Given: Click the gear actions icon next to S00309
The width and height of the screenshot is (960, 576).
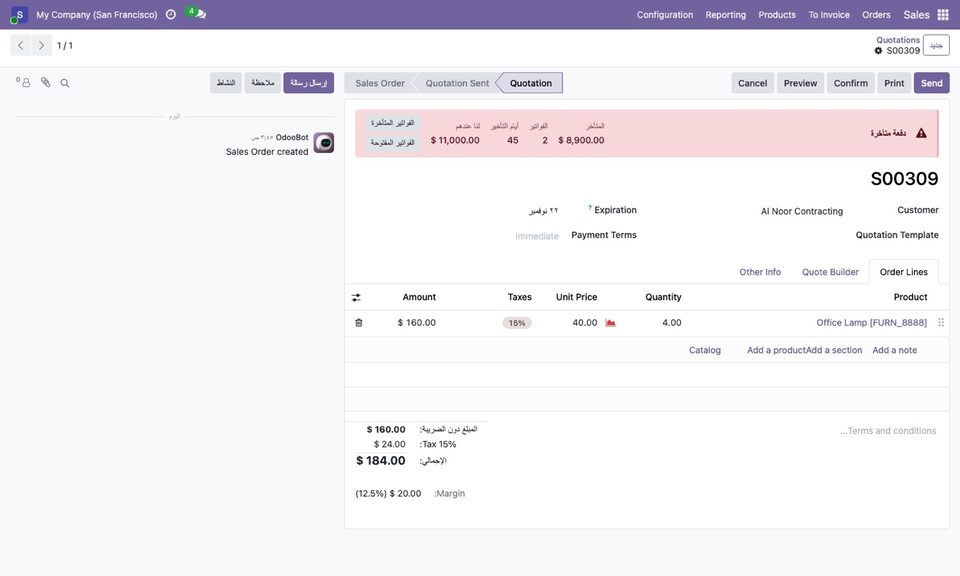Looking at the screenshot, I should (x=879, y=51).
